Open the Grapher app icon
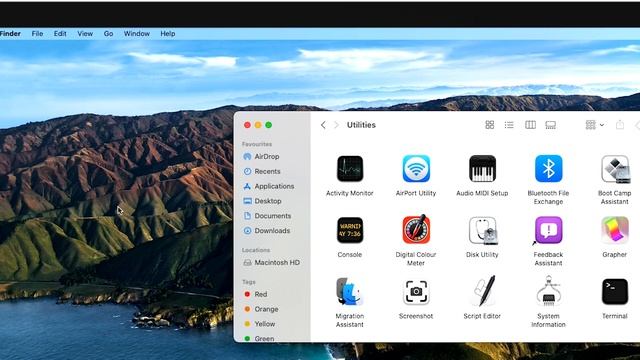The height and width of the screenshot is (360, 640). click(615, 230)
